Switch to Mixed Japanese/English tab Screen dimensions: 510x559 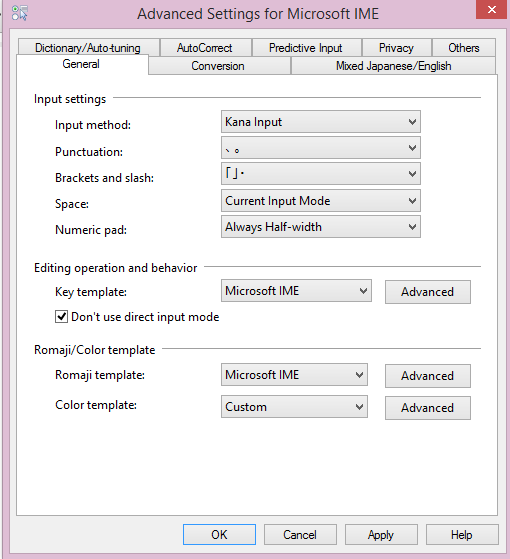tap(393, 66)
